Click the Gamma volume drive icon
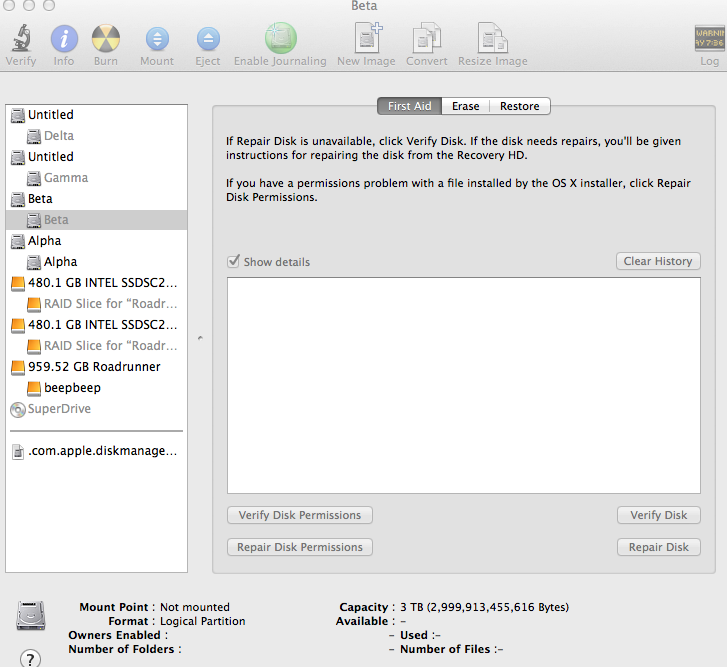The width and height of the screenshot is (727, 667). (34, 178)
